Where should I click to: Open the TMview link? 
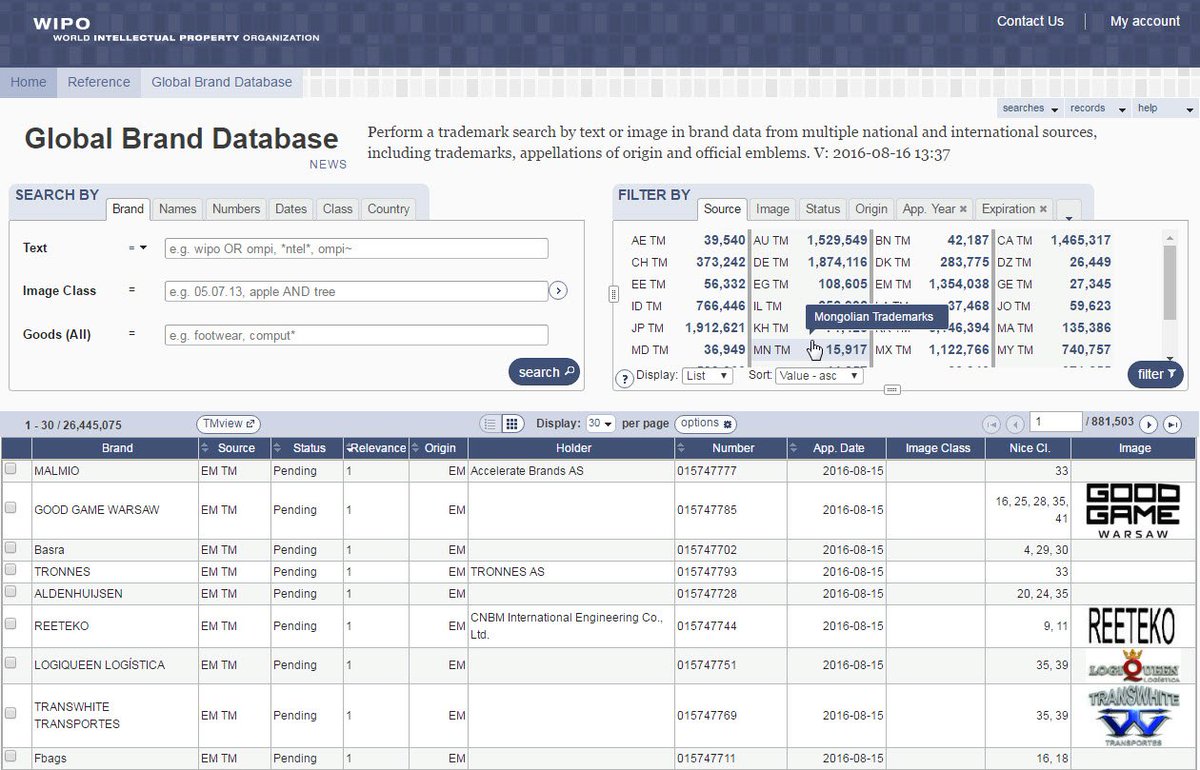pos(229,424)
